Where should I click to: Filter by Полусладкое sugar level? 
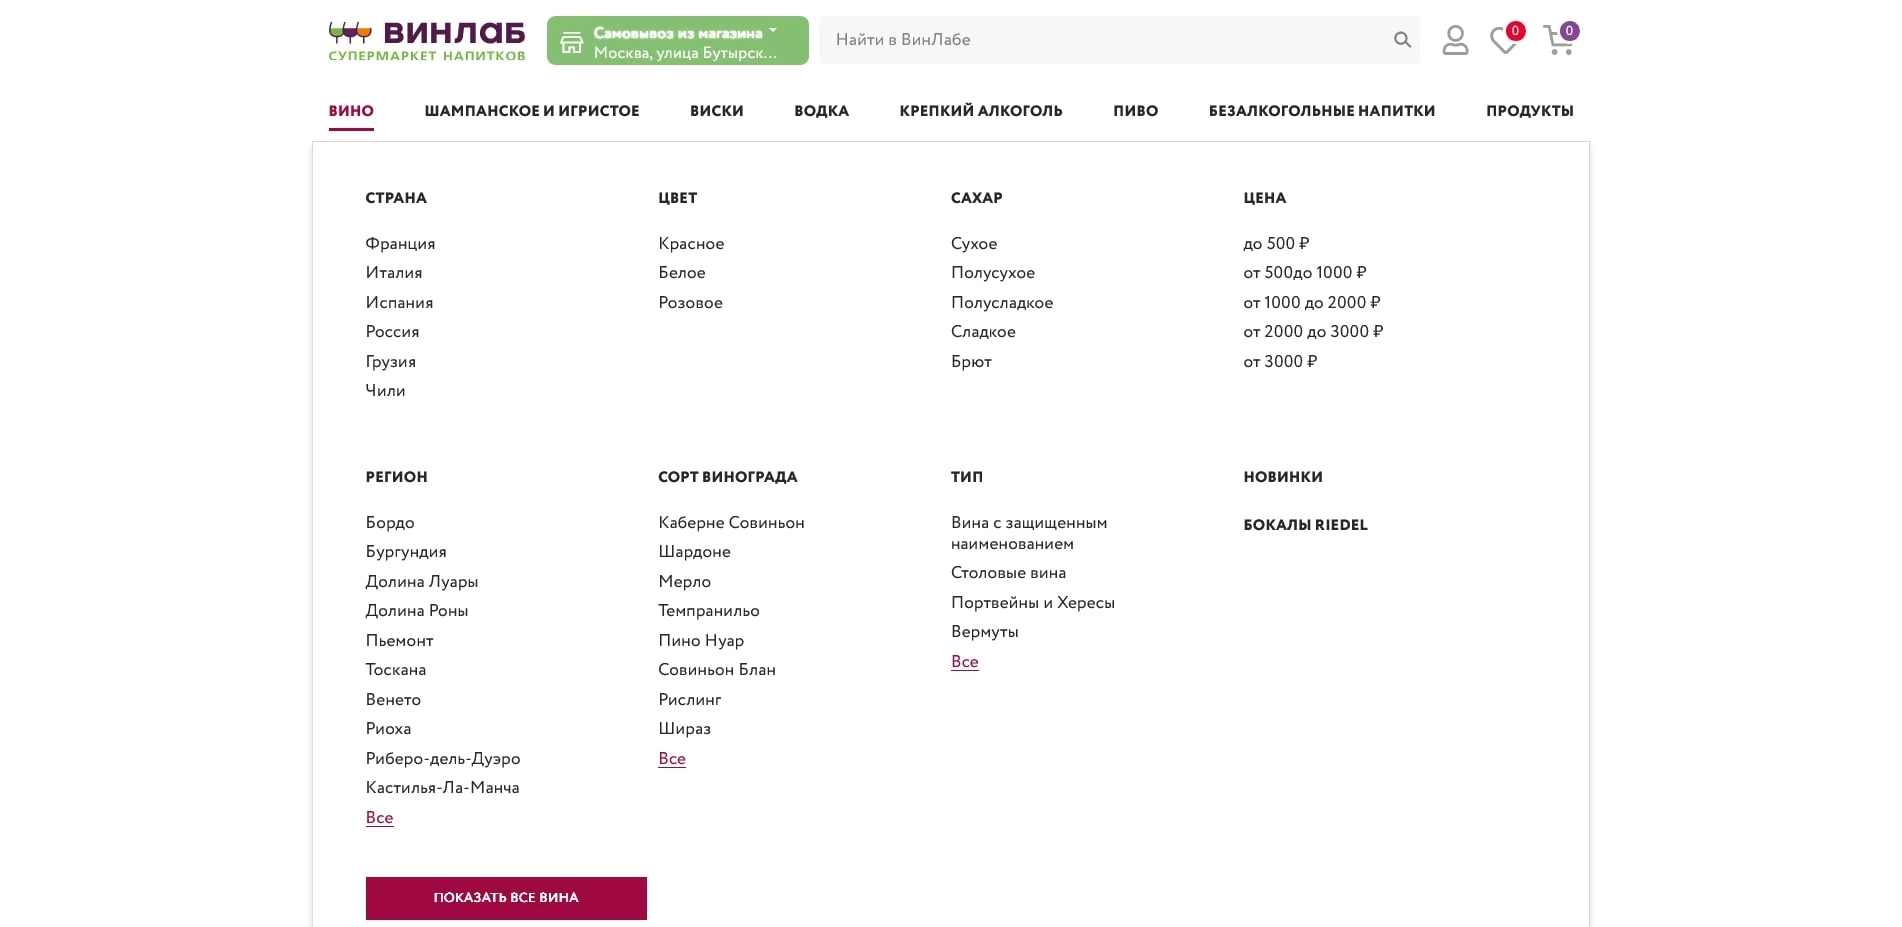pos(1001,303)
